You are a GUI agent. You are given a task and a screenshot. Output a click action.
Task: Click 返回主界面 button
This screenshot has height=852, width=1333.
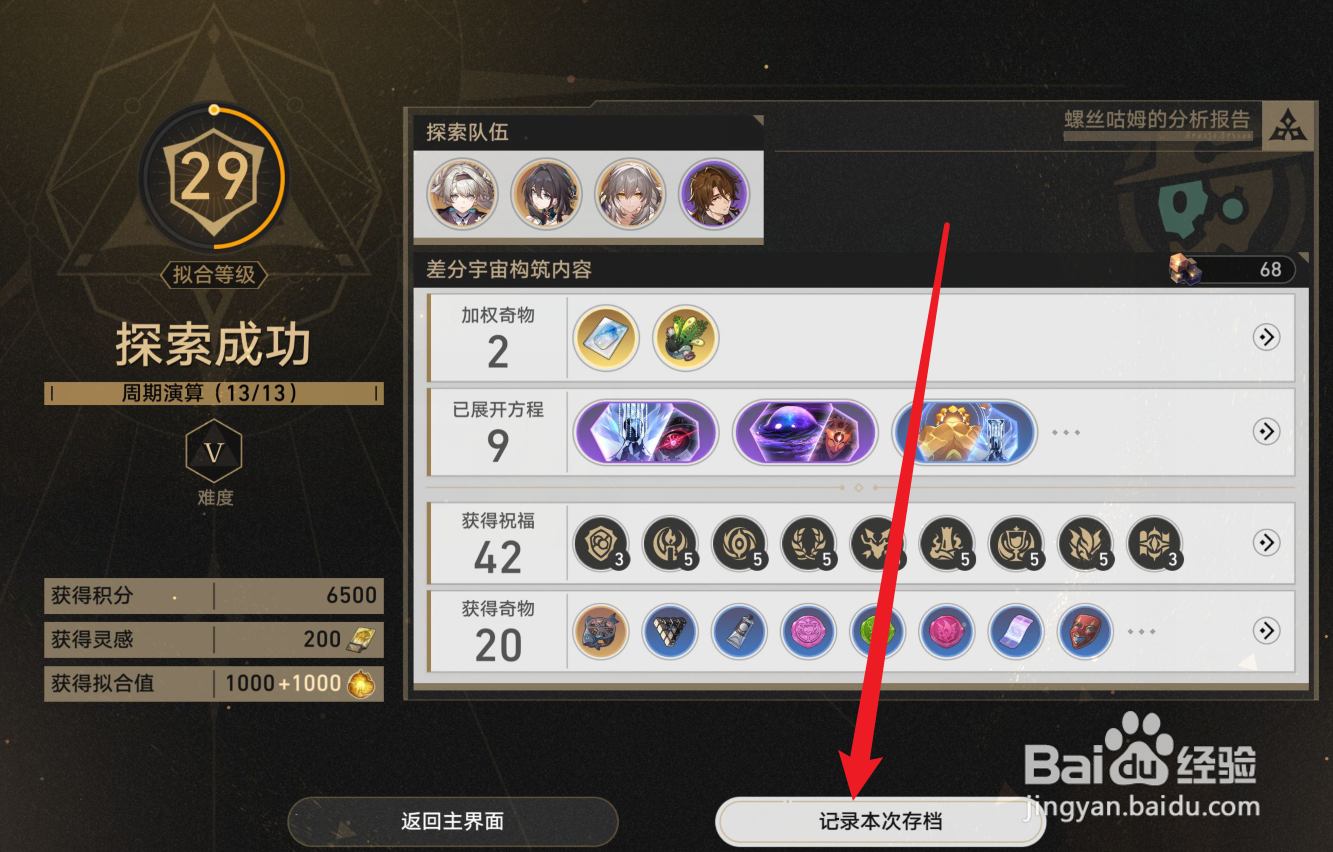pyautogui.click(x=453, y=822)
